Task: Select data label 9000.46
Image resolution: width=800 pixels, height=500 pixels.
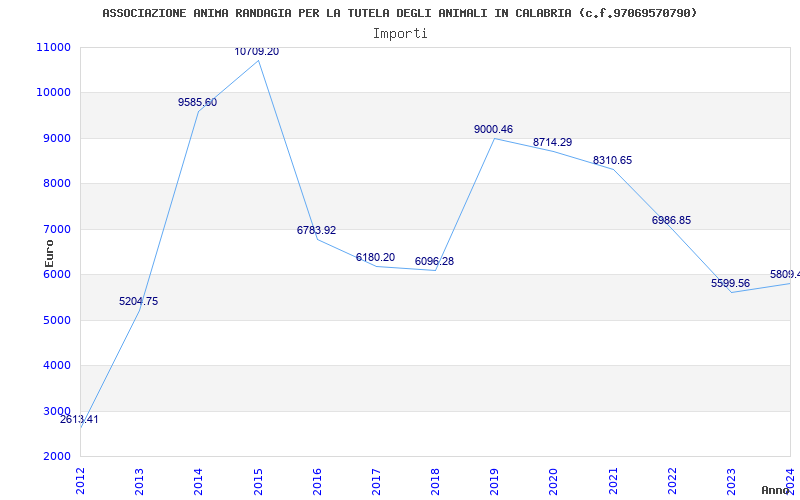Action: (x=493, y=130)
